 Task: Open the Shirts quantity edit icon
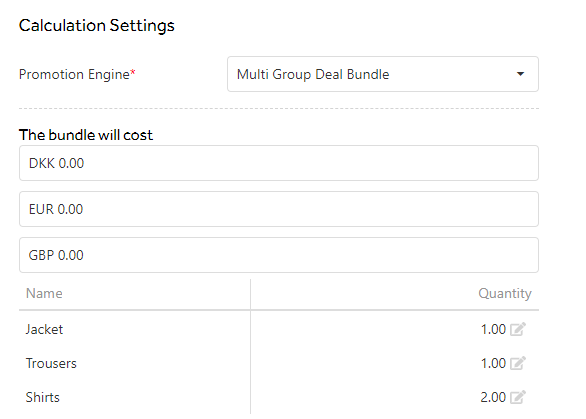tap(518, 397)
